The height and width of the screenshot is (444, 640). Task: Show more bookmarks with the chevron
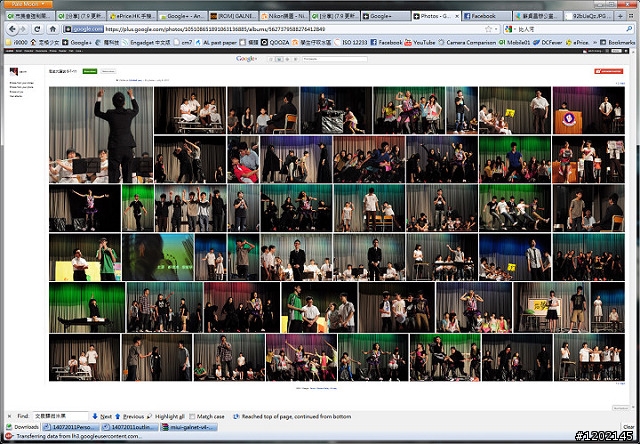595,42
